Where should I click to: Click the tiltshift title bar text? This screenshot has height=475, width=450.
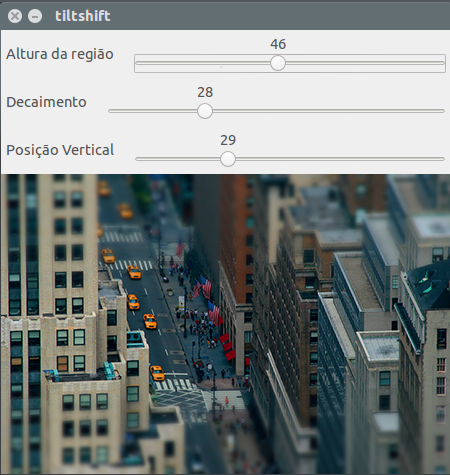(83, 16)
